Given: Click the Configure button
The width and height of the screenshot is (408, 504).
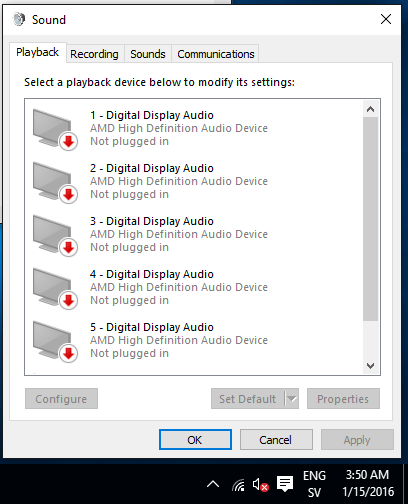Looking at the screenshot, I should [61, 398].
